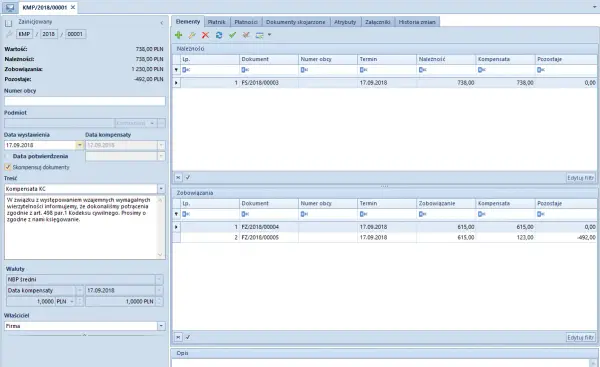Open the Historia zmian tab
600x367 pixels.
(417, 22)
